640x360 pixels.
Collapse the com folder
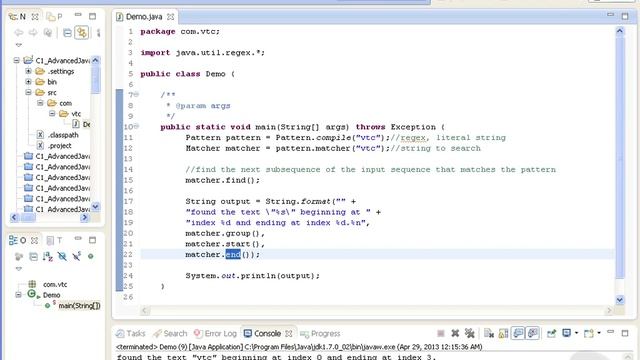(x=40, y=103)
